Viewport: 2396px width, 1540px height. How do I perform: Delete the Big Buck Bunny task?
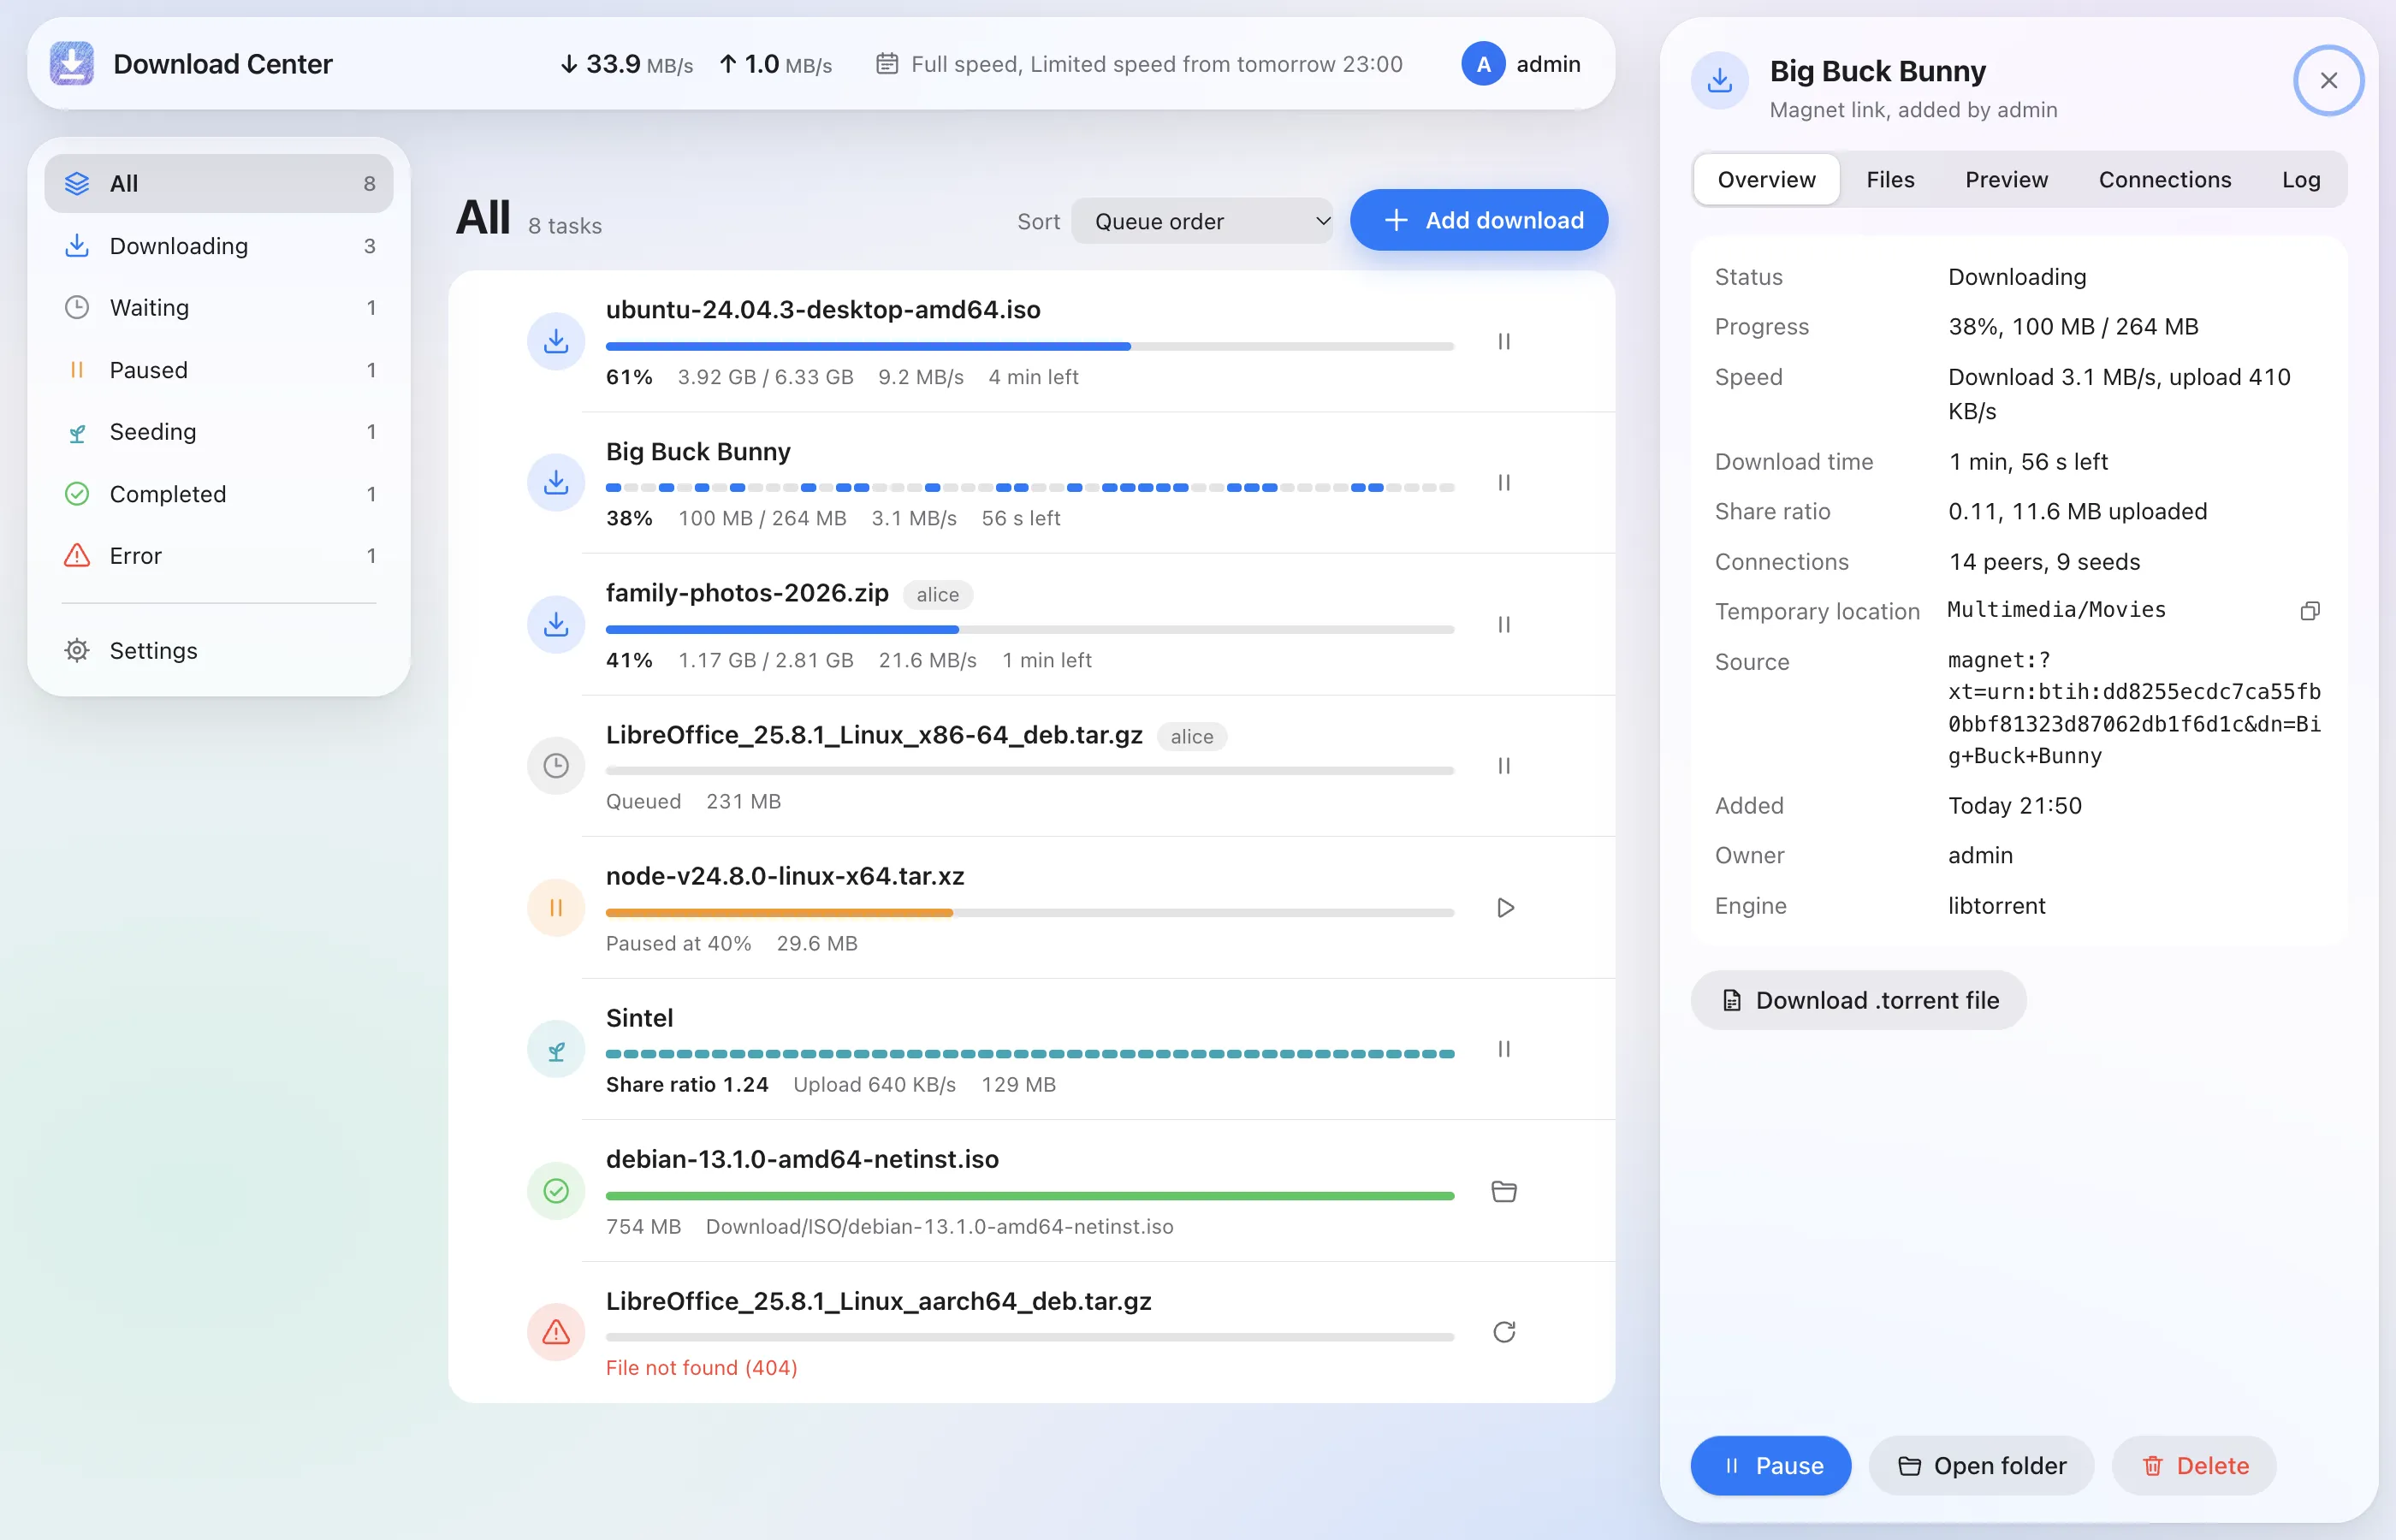click(x=2193, y=1465)
